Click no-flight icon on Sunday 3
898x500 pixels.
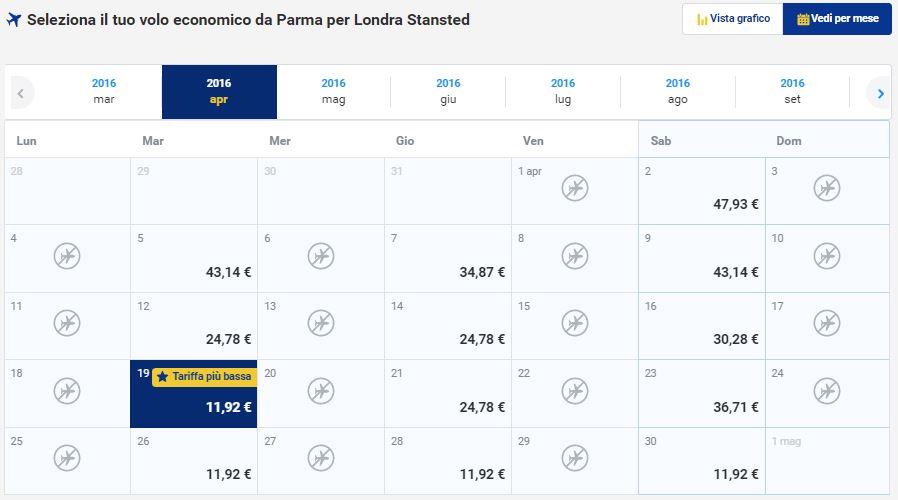pos(826,188)
